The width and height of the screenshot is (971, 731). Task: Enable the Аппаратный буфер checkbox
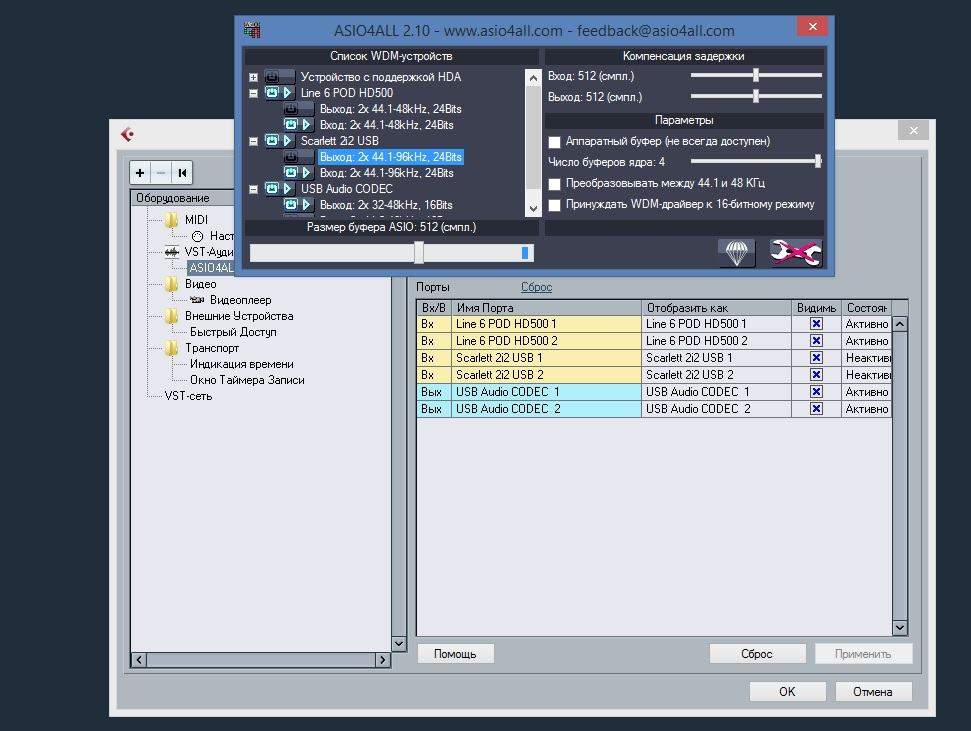pos(554,142)
